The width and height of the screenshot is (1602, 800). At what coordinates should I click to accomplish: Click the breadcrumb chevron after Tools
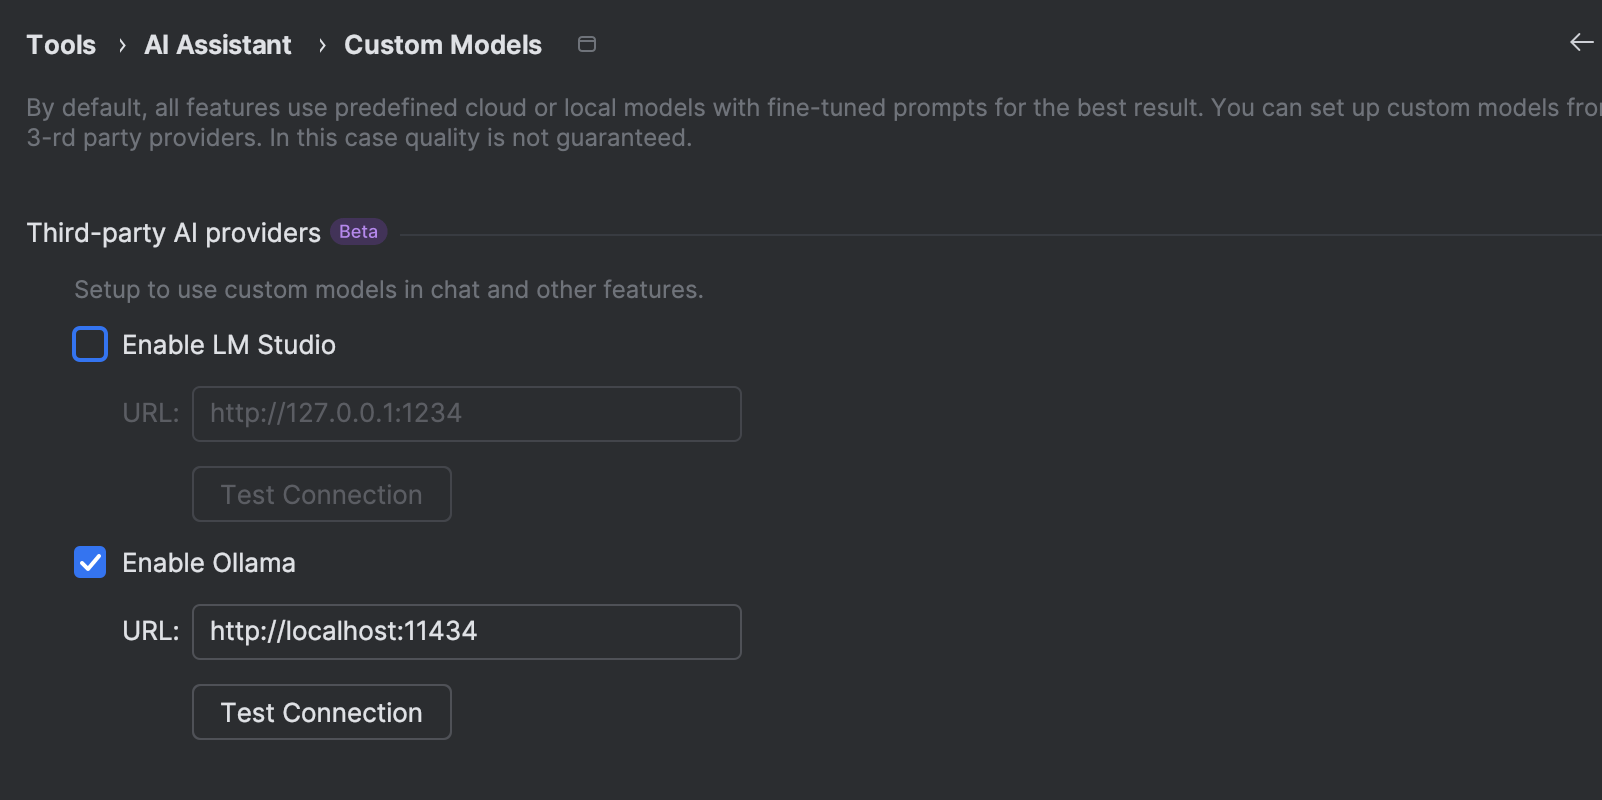[122, 45]
